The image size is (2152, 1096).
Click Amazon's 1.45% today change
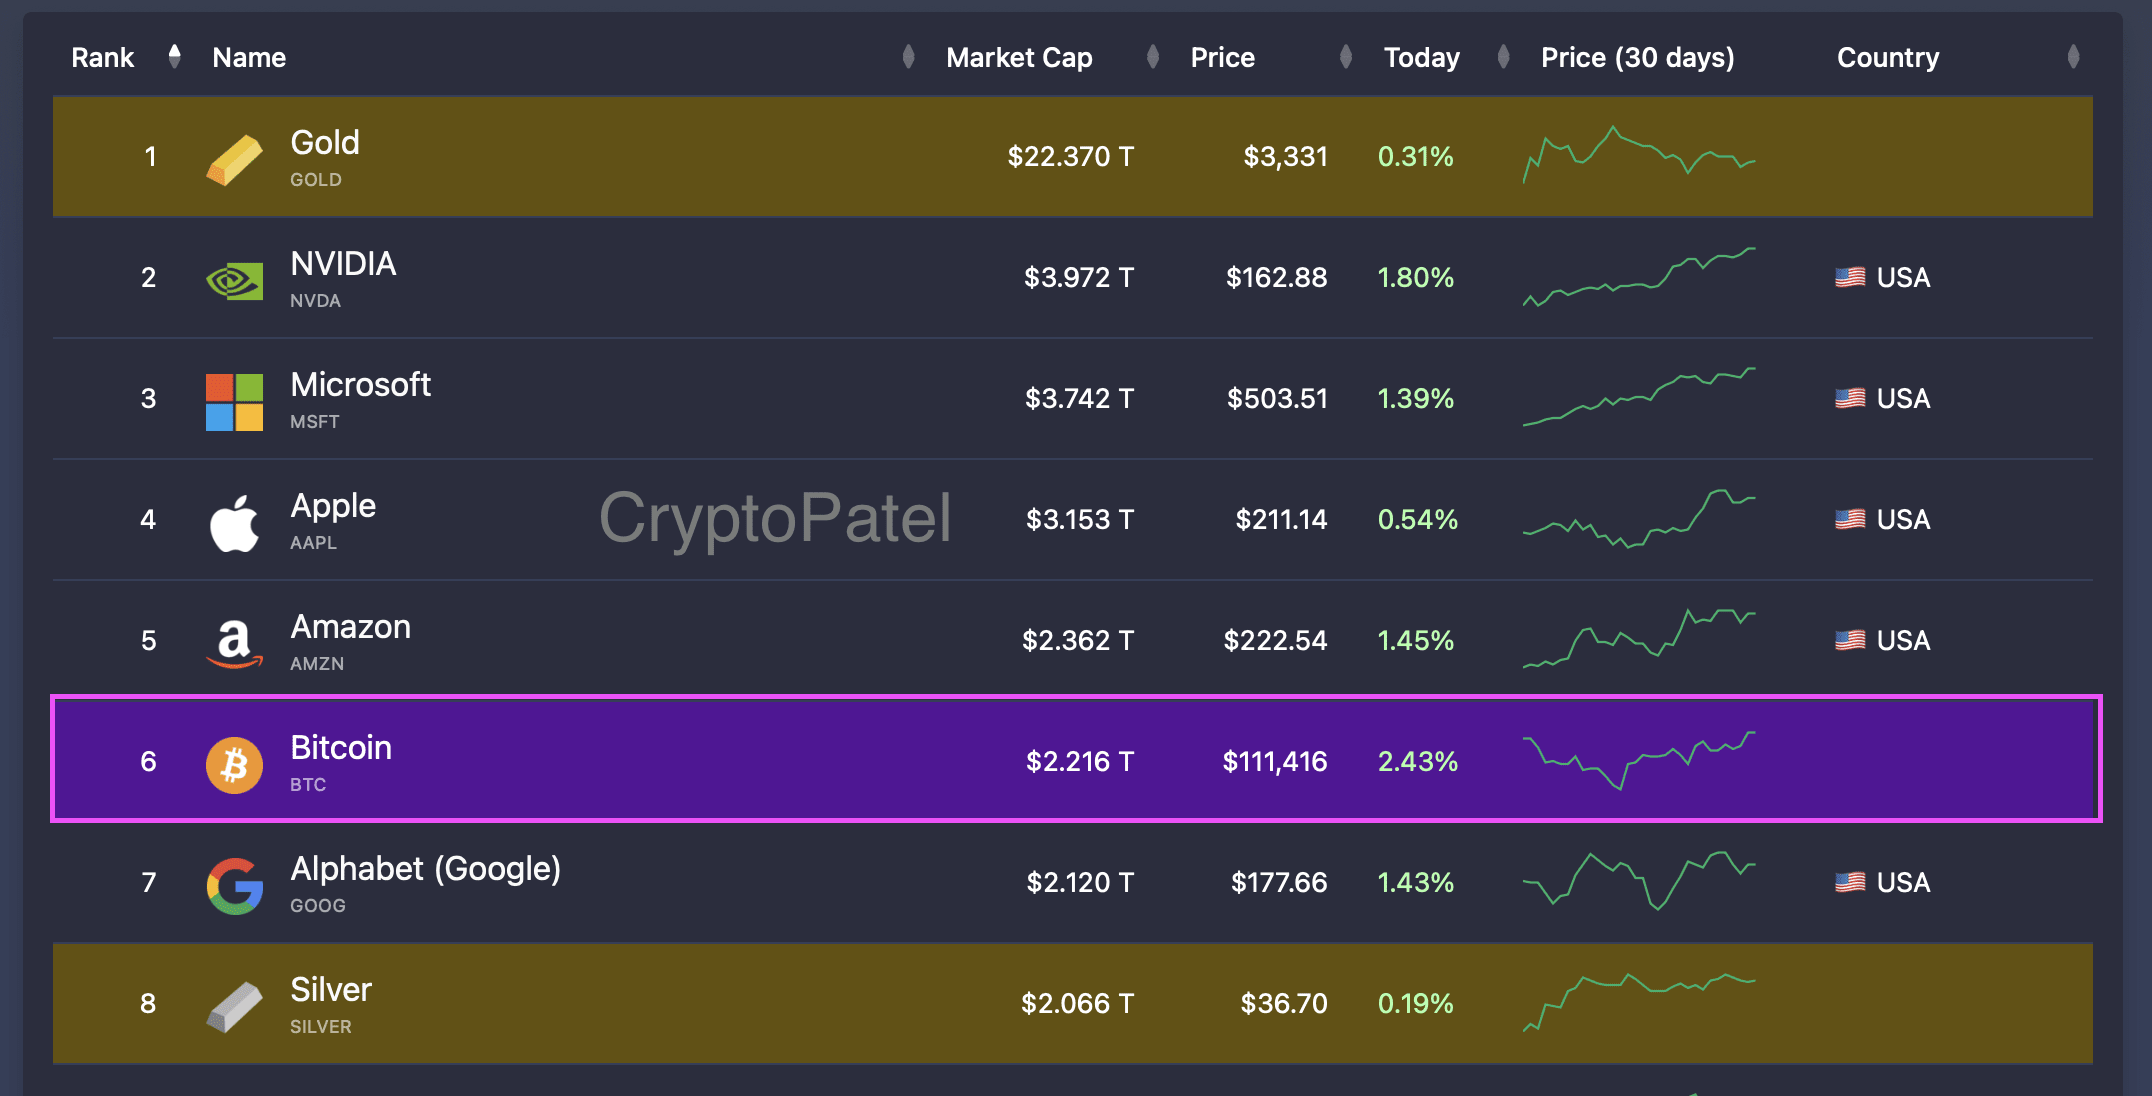1415,640
